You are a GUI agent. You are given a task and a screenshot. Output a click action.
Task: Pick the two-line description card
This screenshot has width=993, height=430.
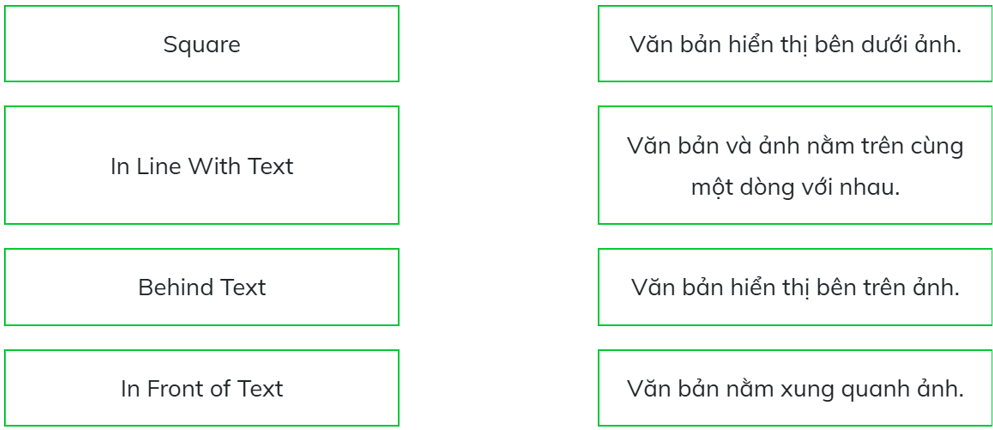tap(795, 165)
